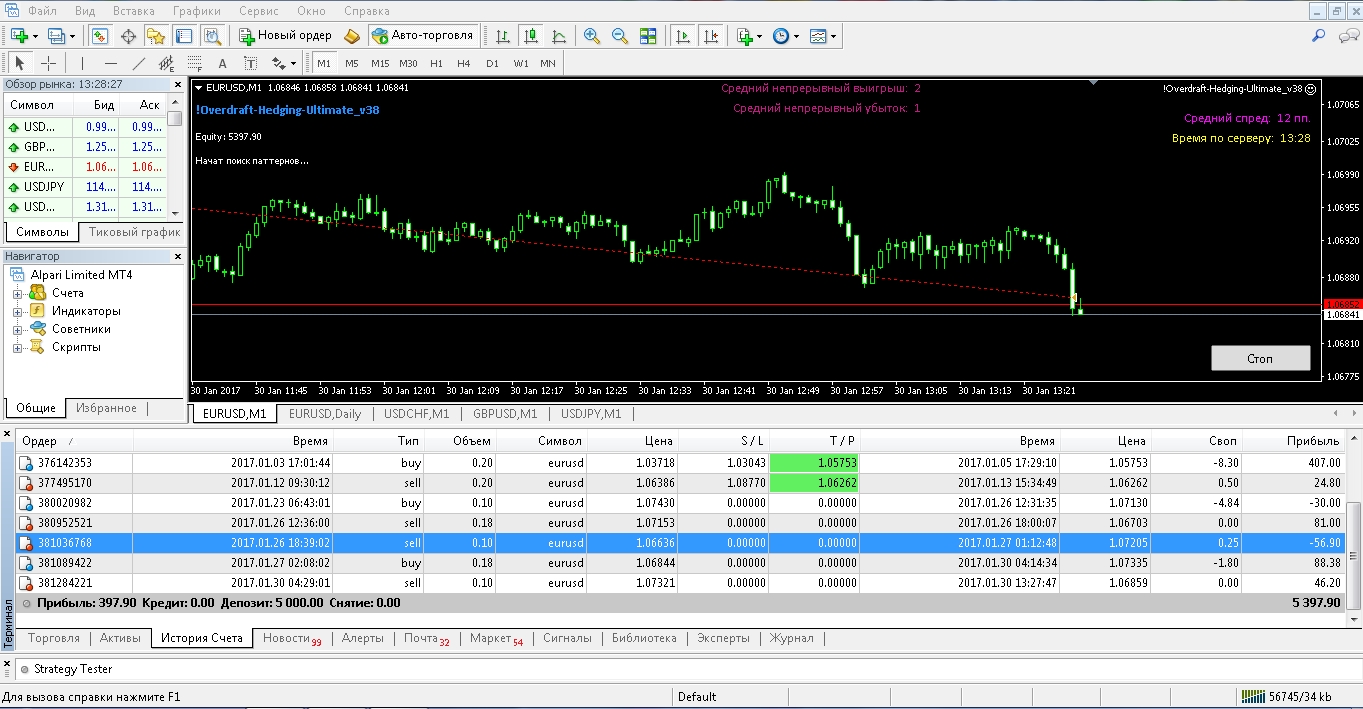Zoom in on the chart

pyautogui.click(x=592, y=36)
